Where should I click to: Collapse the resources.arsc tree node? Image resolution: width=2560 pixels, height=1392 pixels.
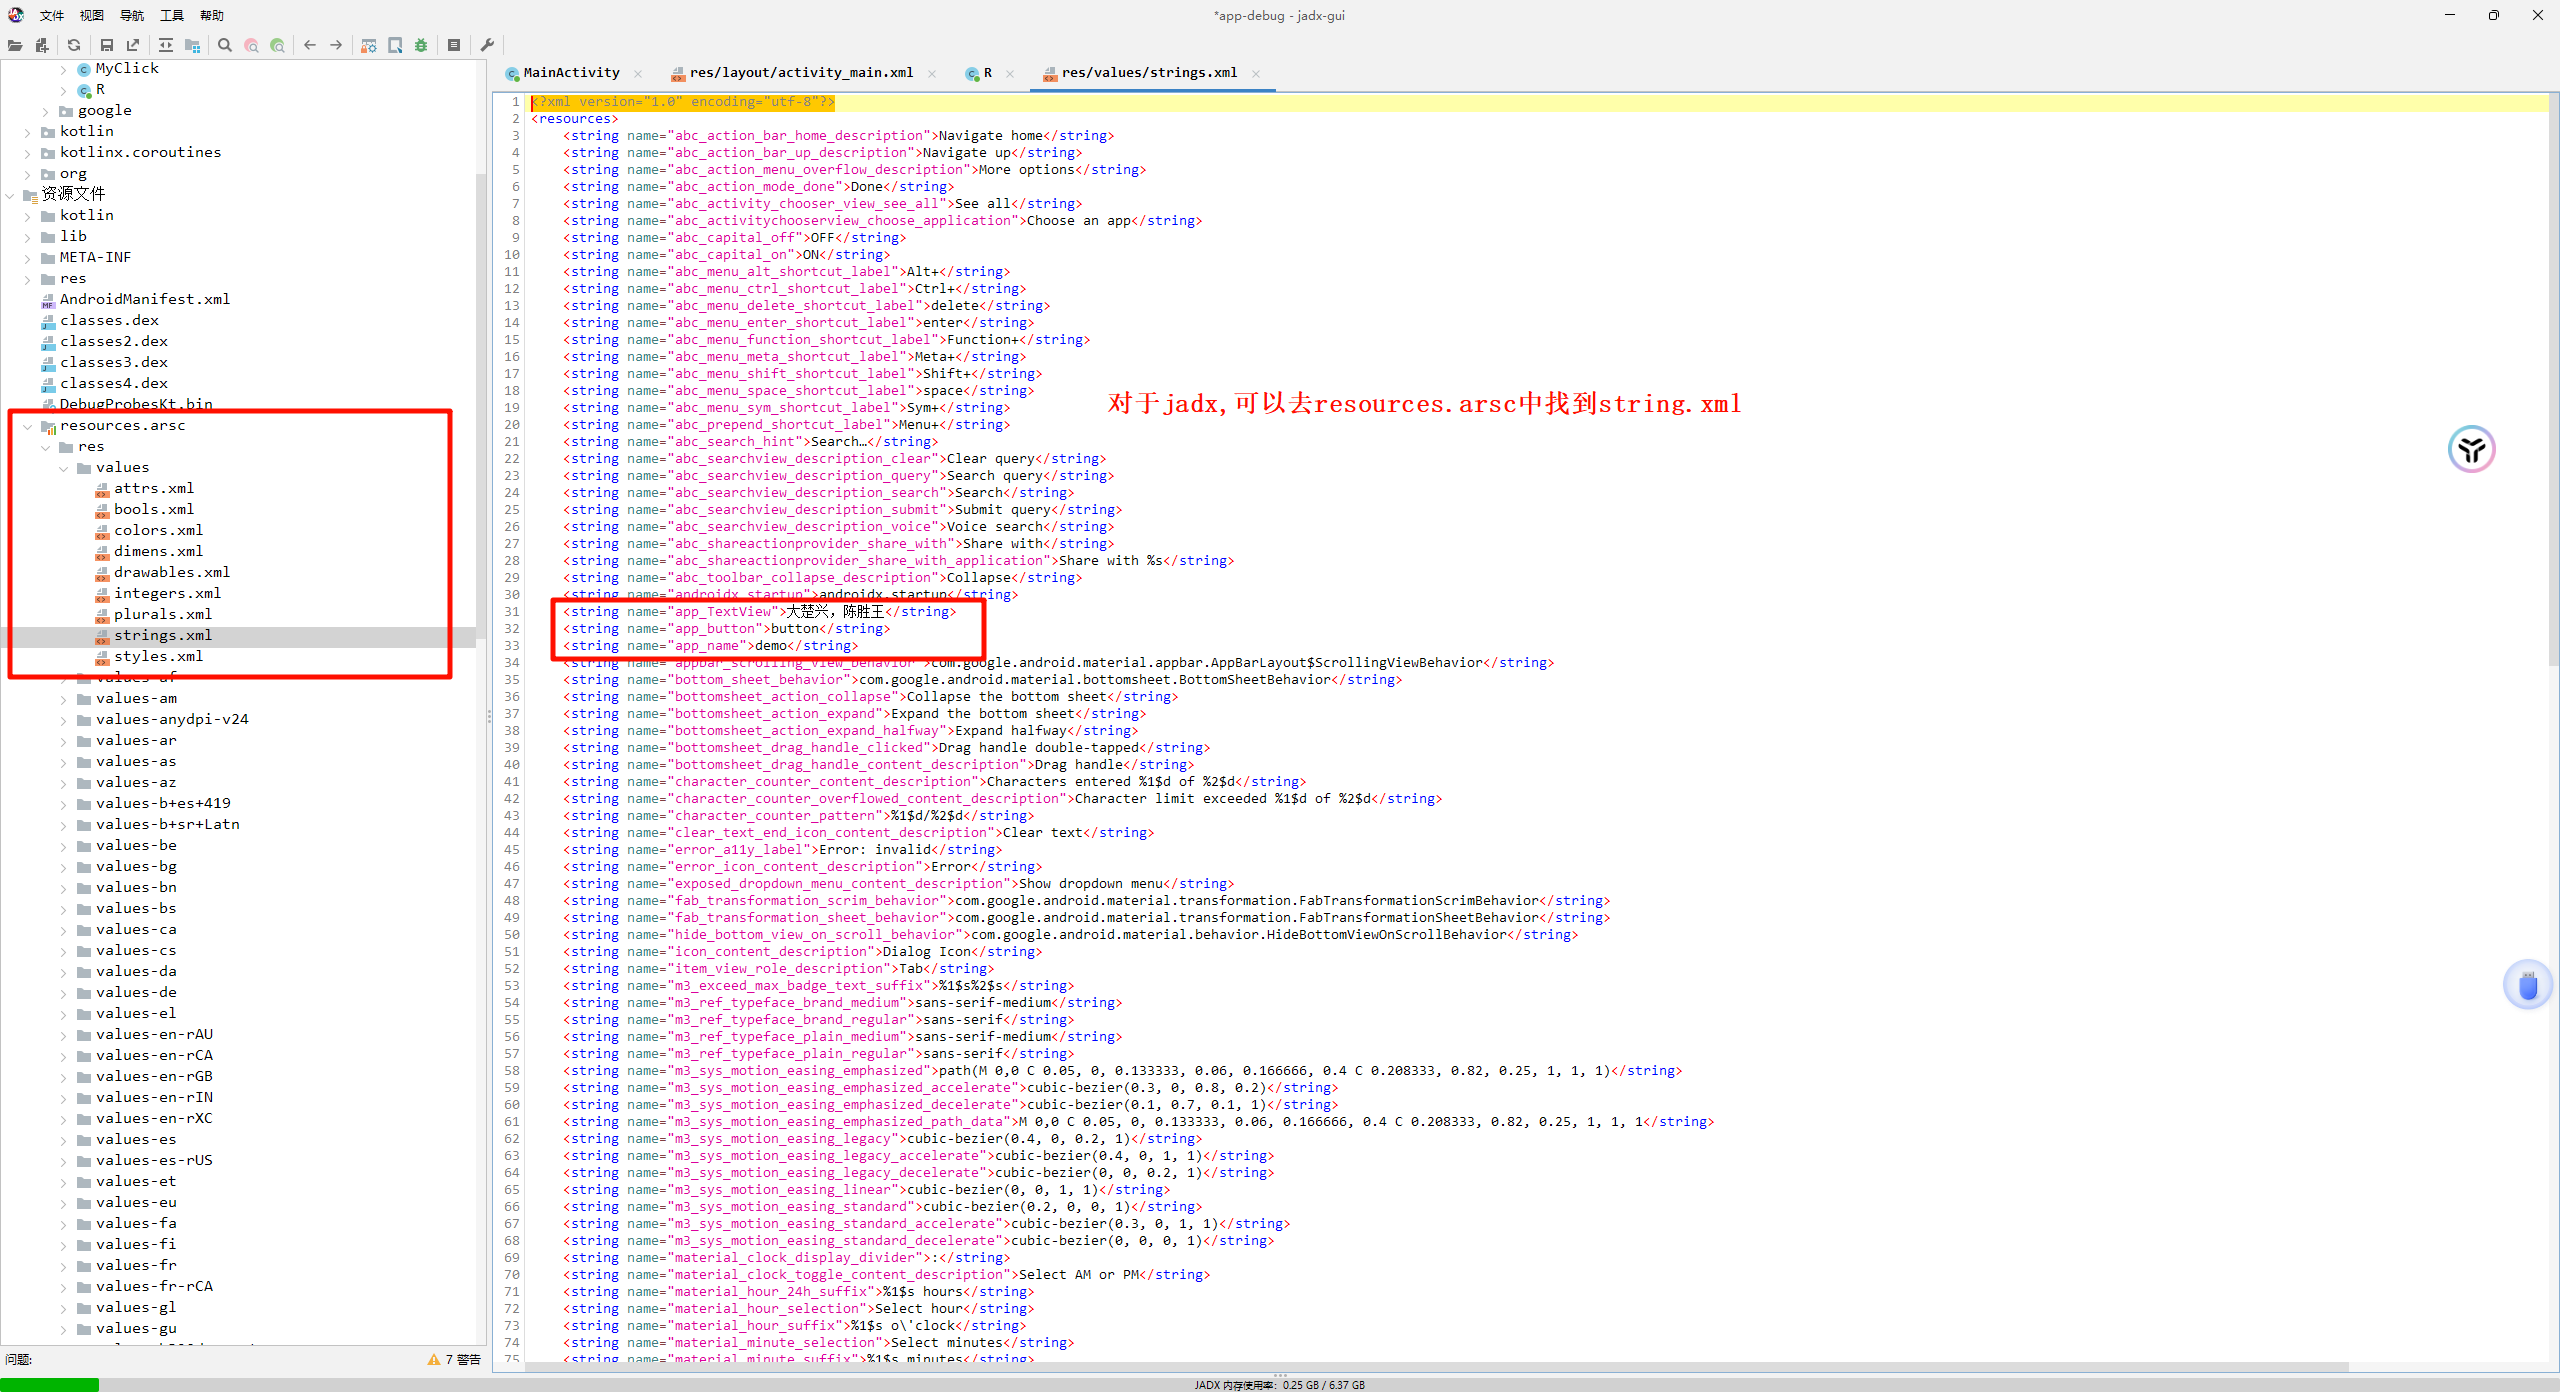pyautogui.click(x=28, y=426)
